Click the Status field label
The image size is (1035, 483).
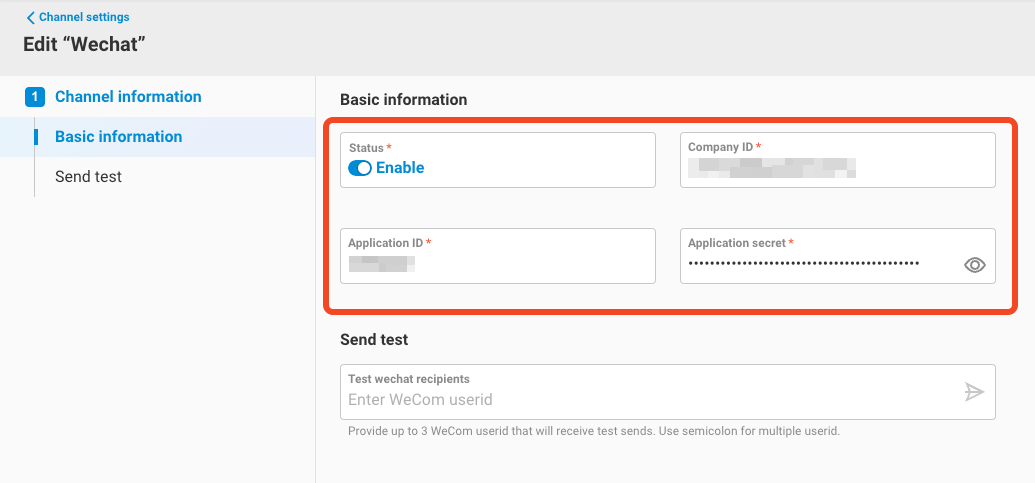tap(366, 147)
